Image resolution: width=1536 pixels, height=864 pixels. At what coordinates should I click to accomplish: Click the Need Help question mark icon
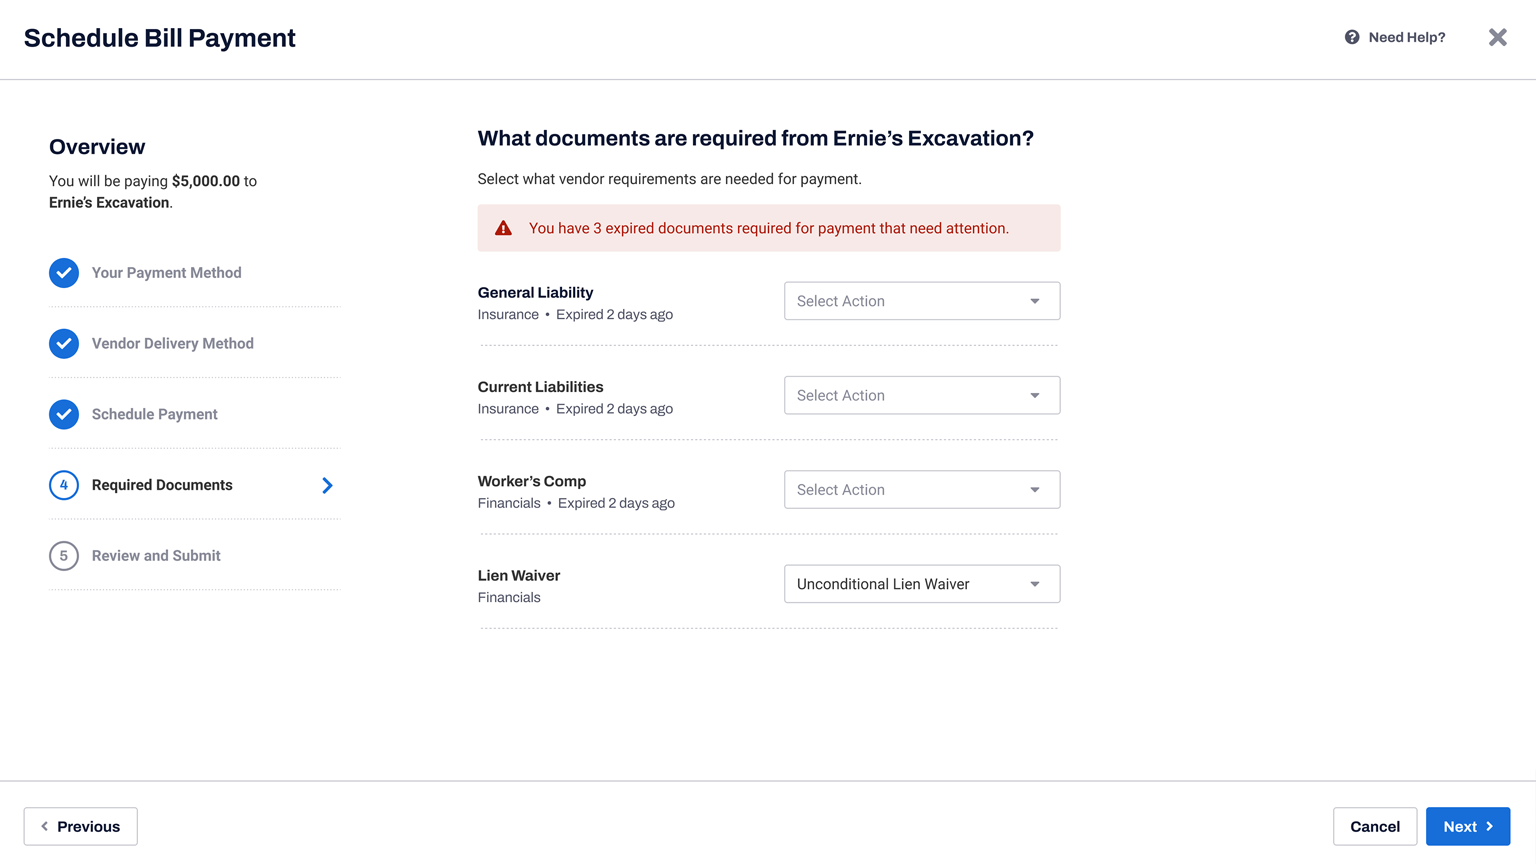1352,37
